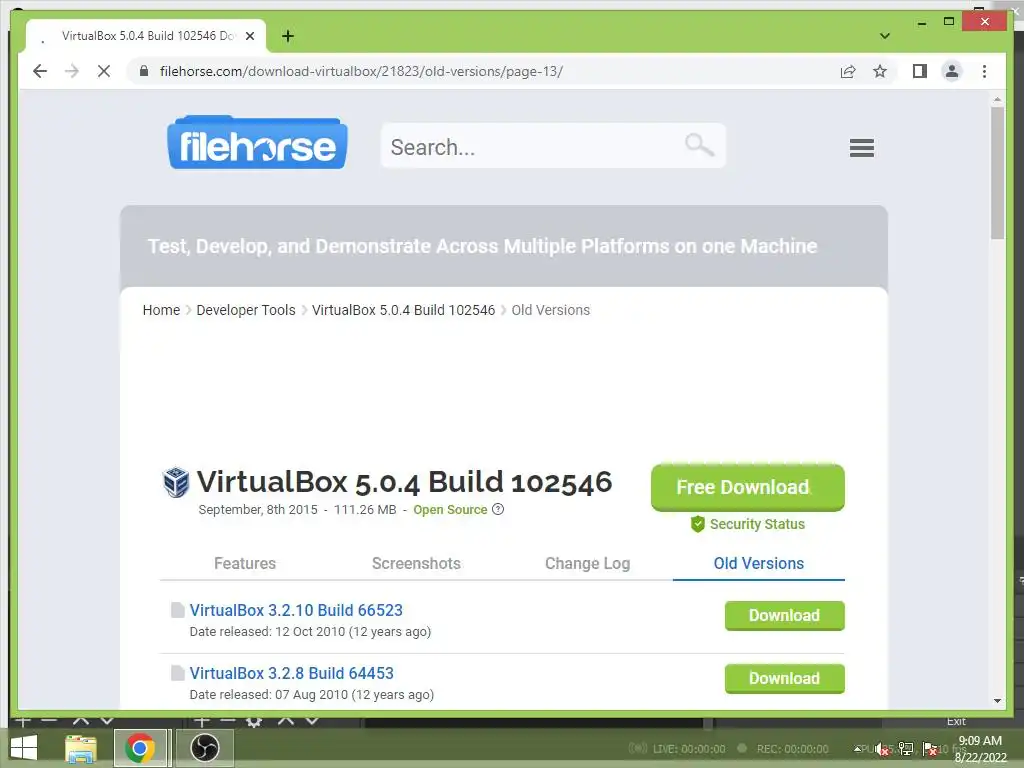Click the volume tray icon
1024x768 pixels.
pos(881,749)
